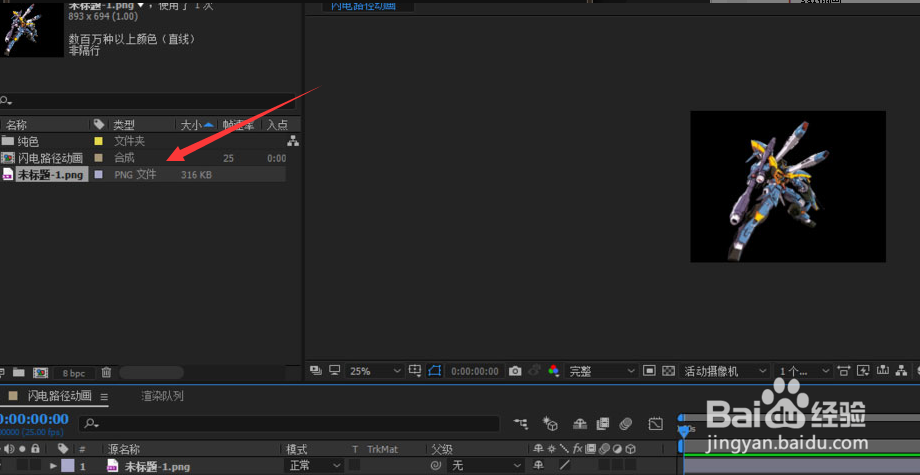The height and width of the screenshot is (475, 920).
Task: Switch to the 渲染队列 tab
Action: [x=163, y=396]
